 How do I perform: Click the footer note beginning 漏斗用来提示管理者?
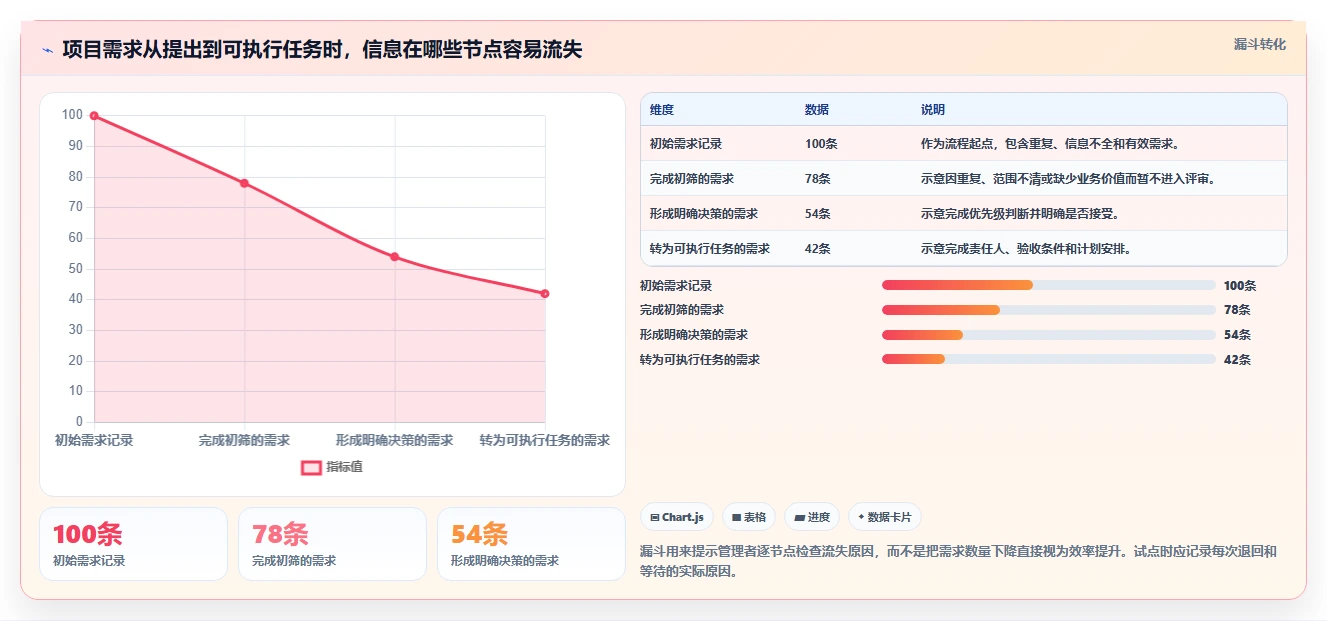click(x=958, y=562)
